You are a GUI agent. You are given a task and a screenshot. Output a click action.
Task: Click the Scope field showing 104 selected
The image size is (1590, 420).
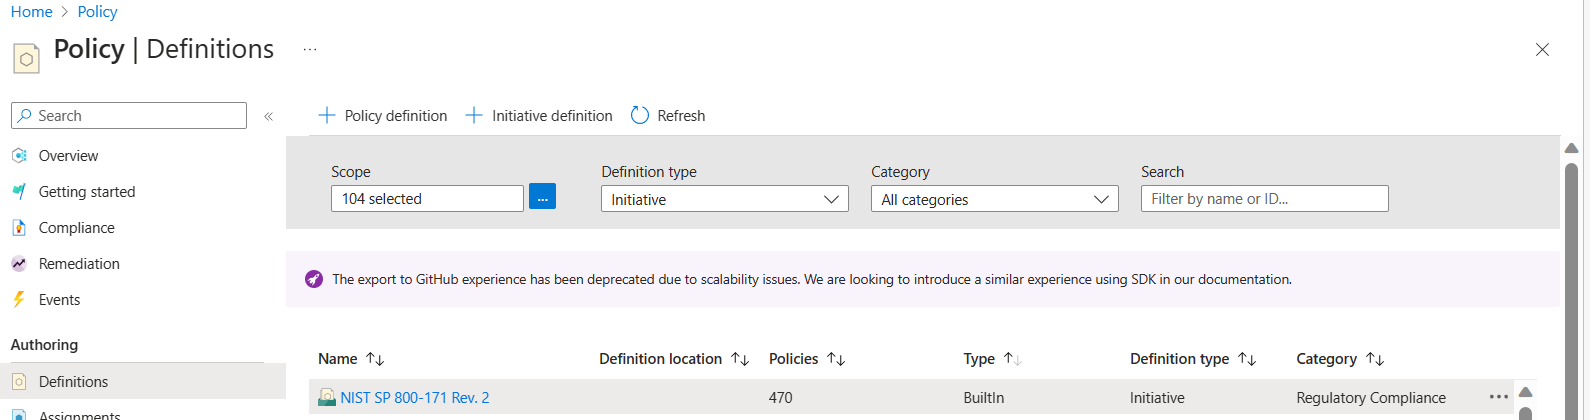click(427, 199)
